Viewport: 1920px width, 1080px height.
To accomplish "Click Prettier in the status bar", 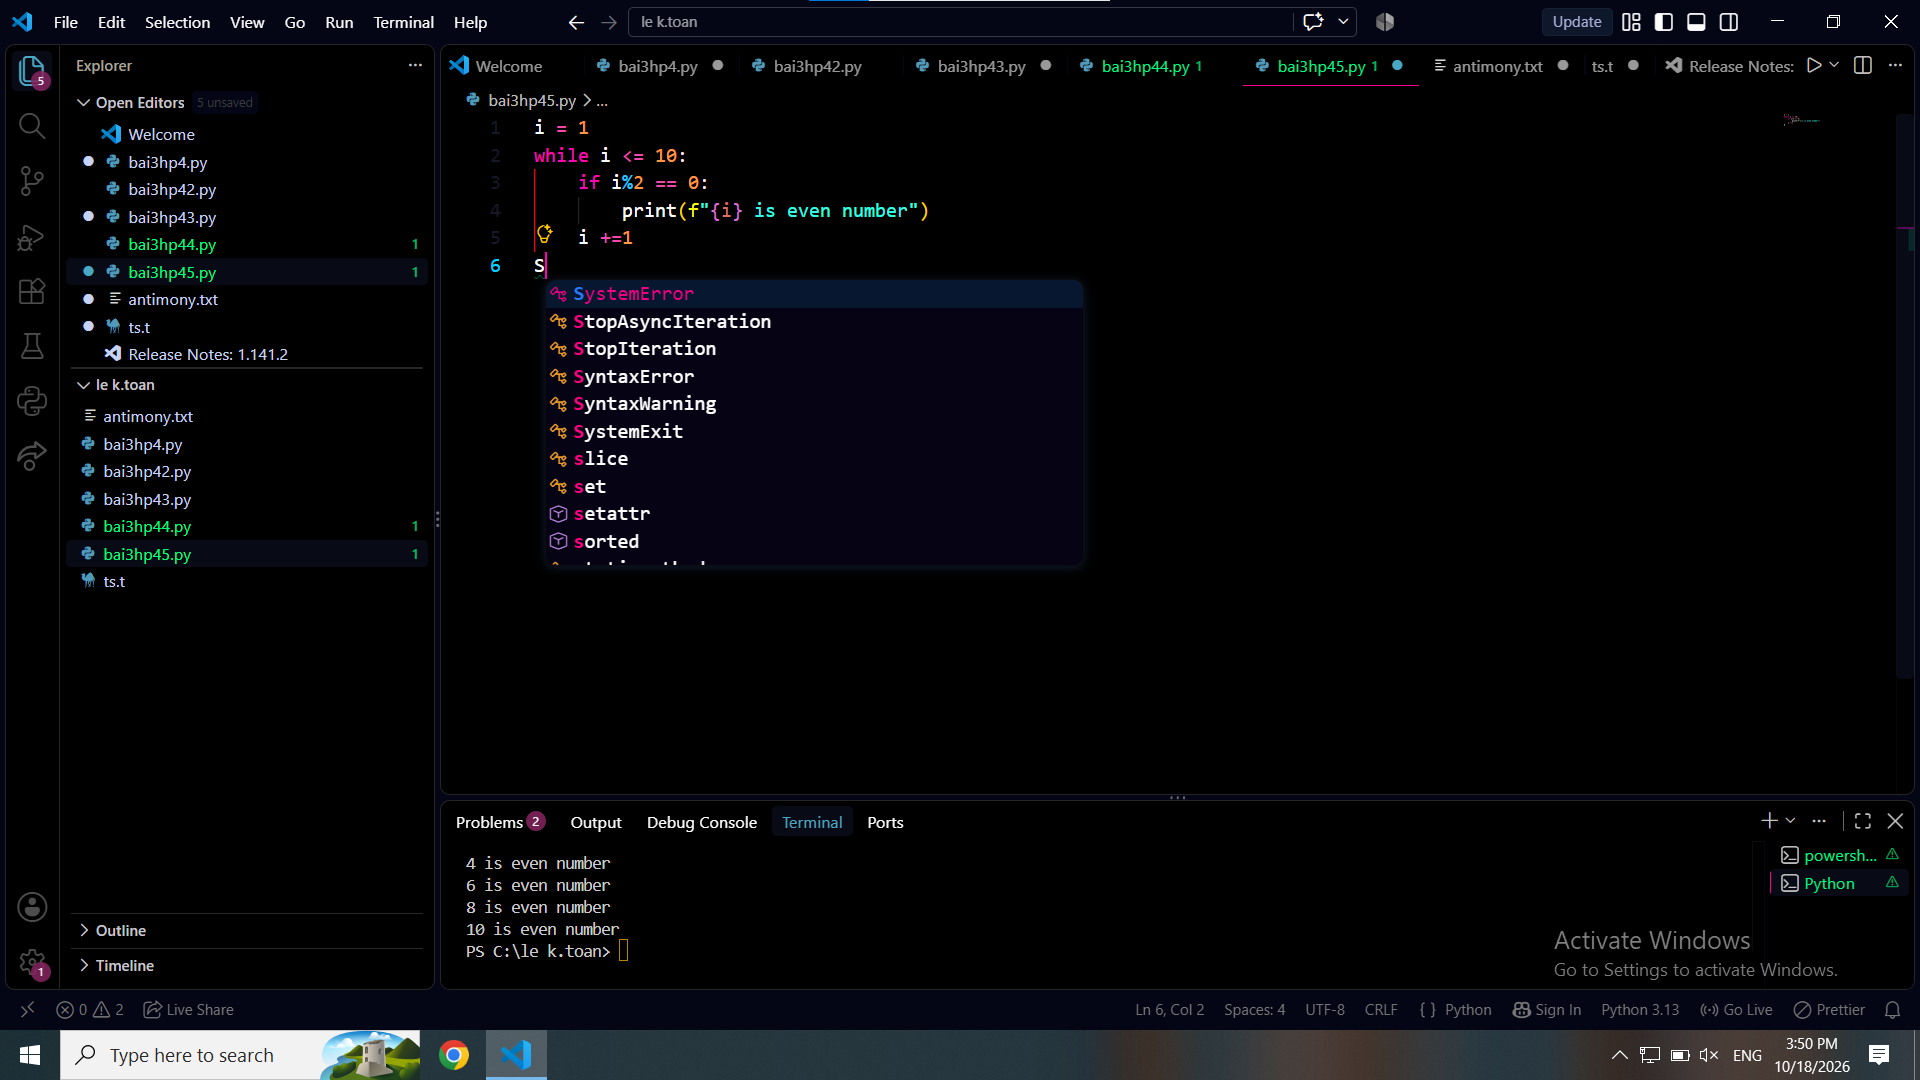I will point(1829,1010).
